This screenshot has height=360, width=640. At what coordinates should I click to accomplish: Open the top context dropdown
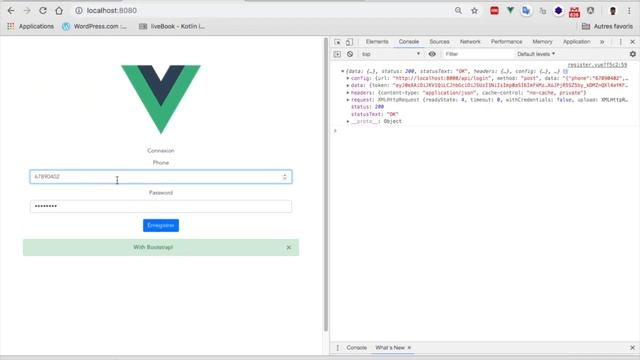[x=391, y=54]
